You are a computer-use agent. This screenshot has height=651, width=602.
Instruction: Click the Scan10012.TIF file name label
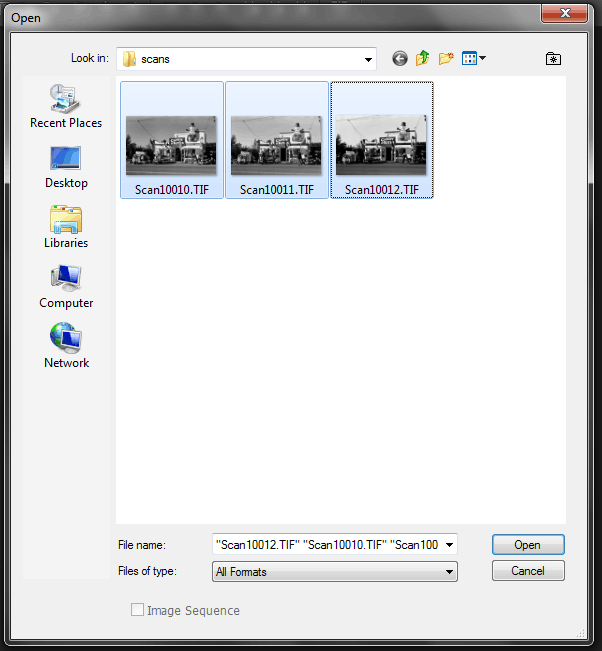click(x=382, y=190)
